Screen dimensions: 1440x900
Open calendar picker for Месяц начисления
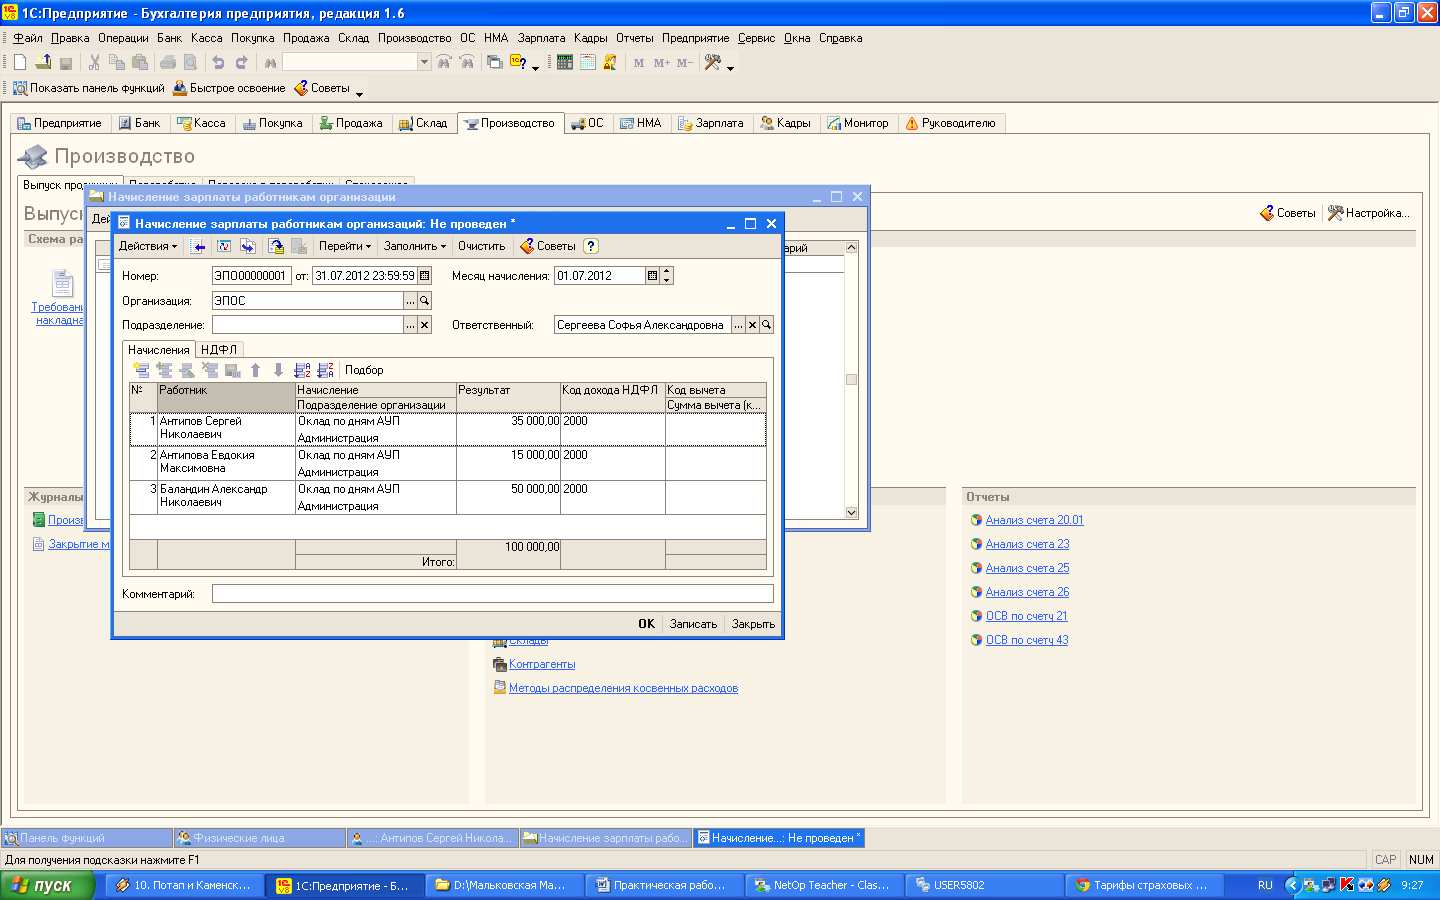pyautogui.click(x=653, y=276)
